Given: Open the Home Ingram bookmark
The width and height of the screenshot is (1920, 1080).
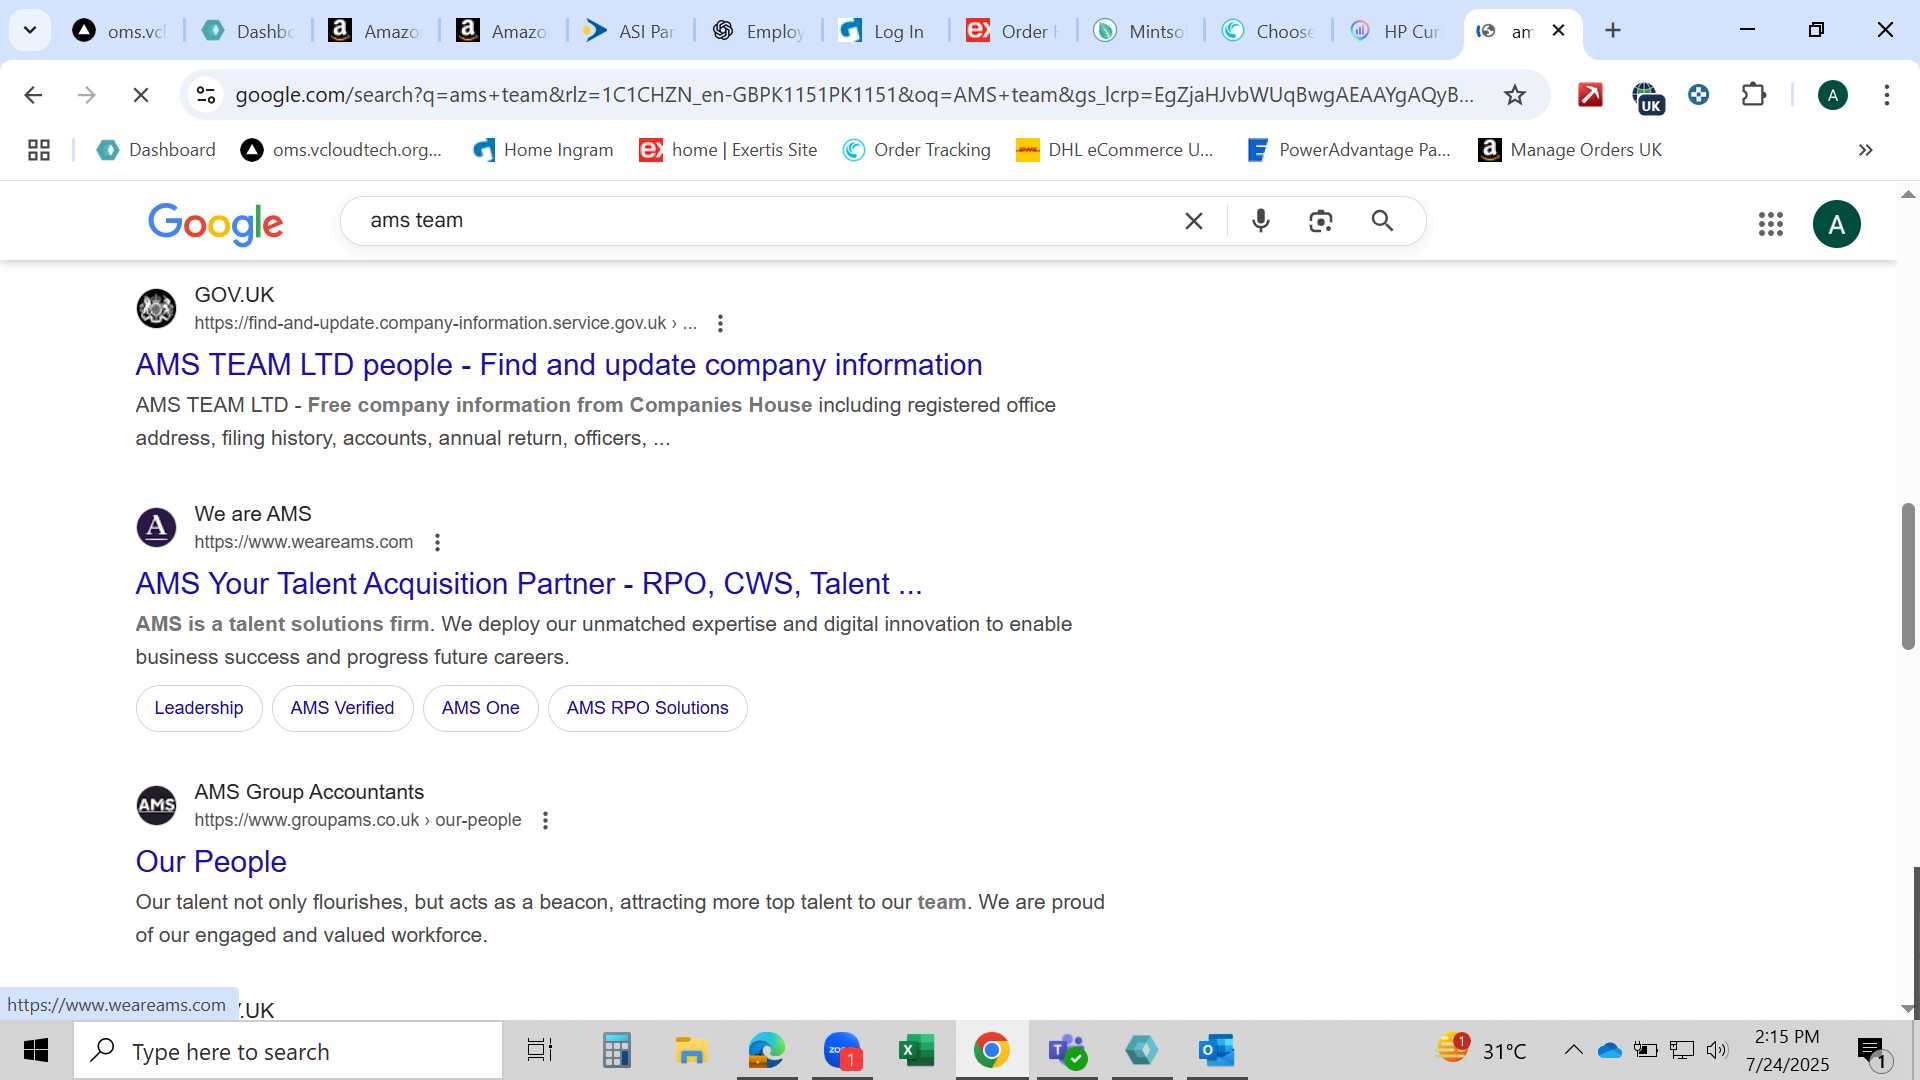Looking at the screenshot, I should coord(543,150).
